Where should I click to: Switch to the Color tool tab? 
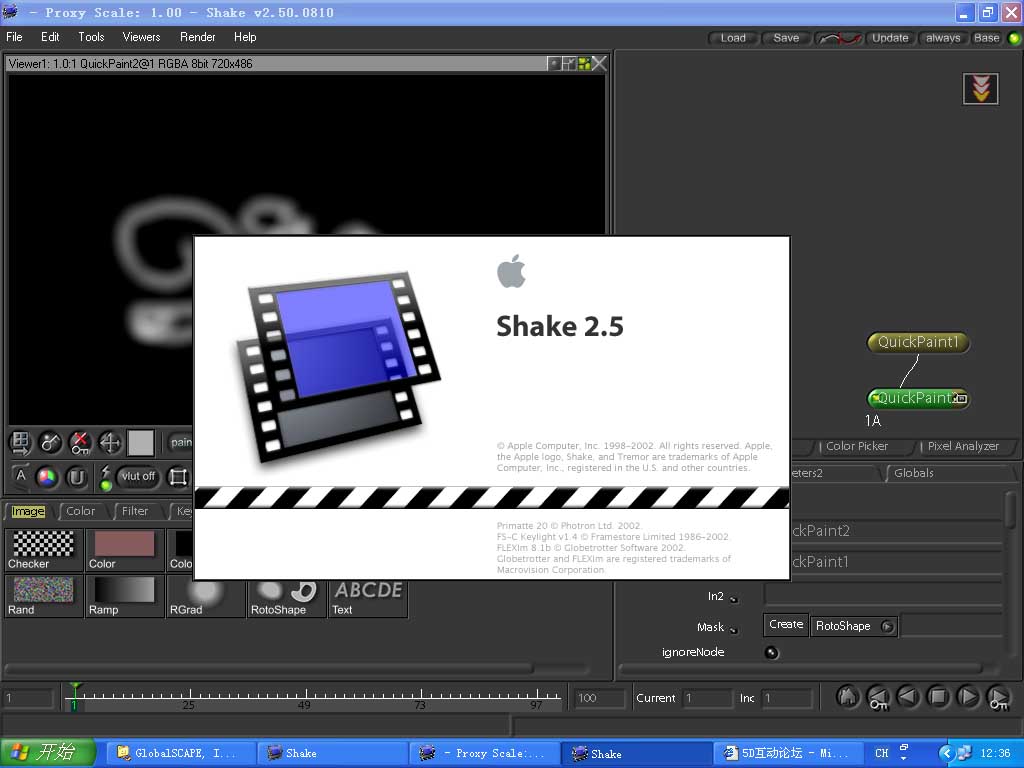[80, 511]
